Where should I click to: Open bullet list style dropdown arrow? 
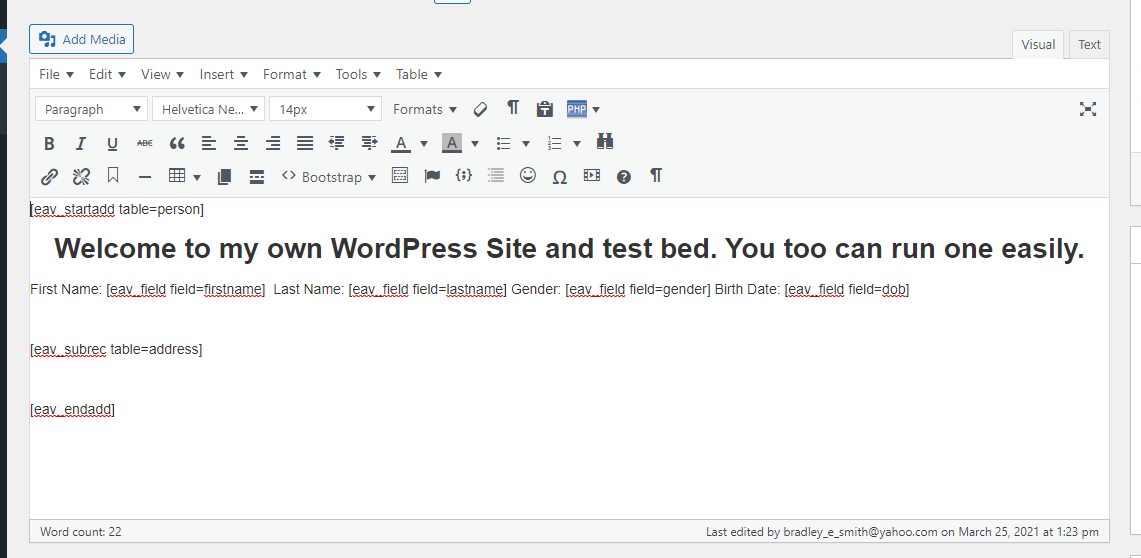pyautogui.click(x=525, y=144)
